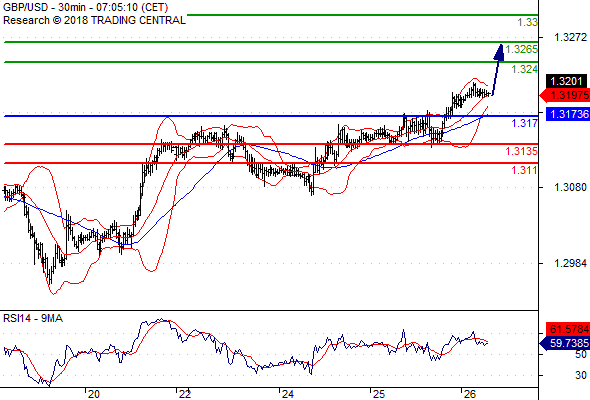Click the red 1.311 support label
This screenshot has height=400, width=590.
pos(524,170)
